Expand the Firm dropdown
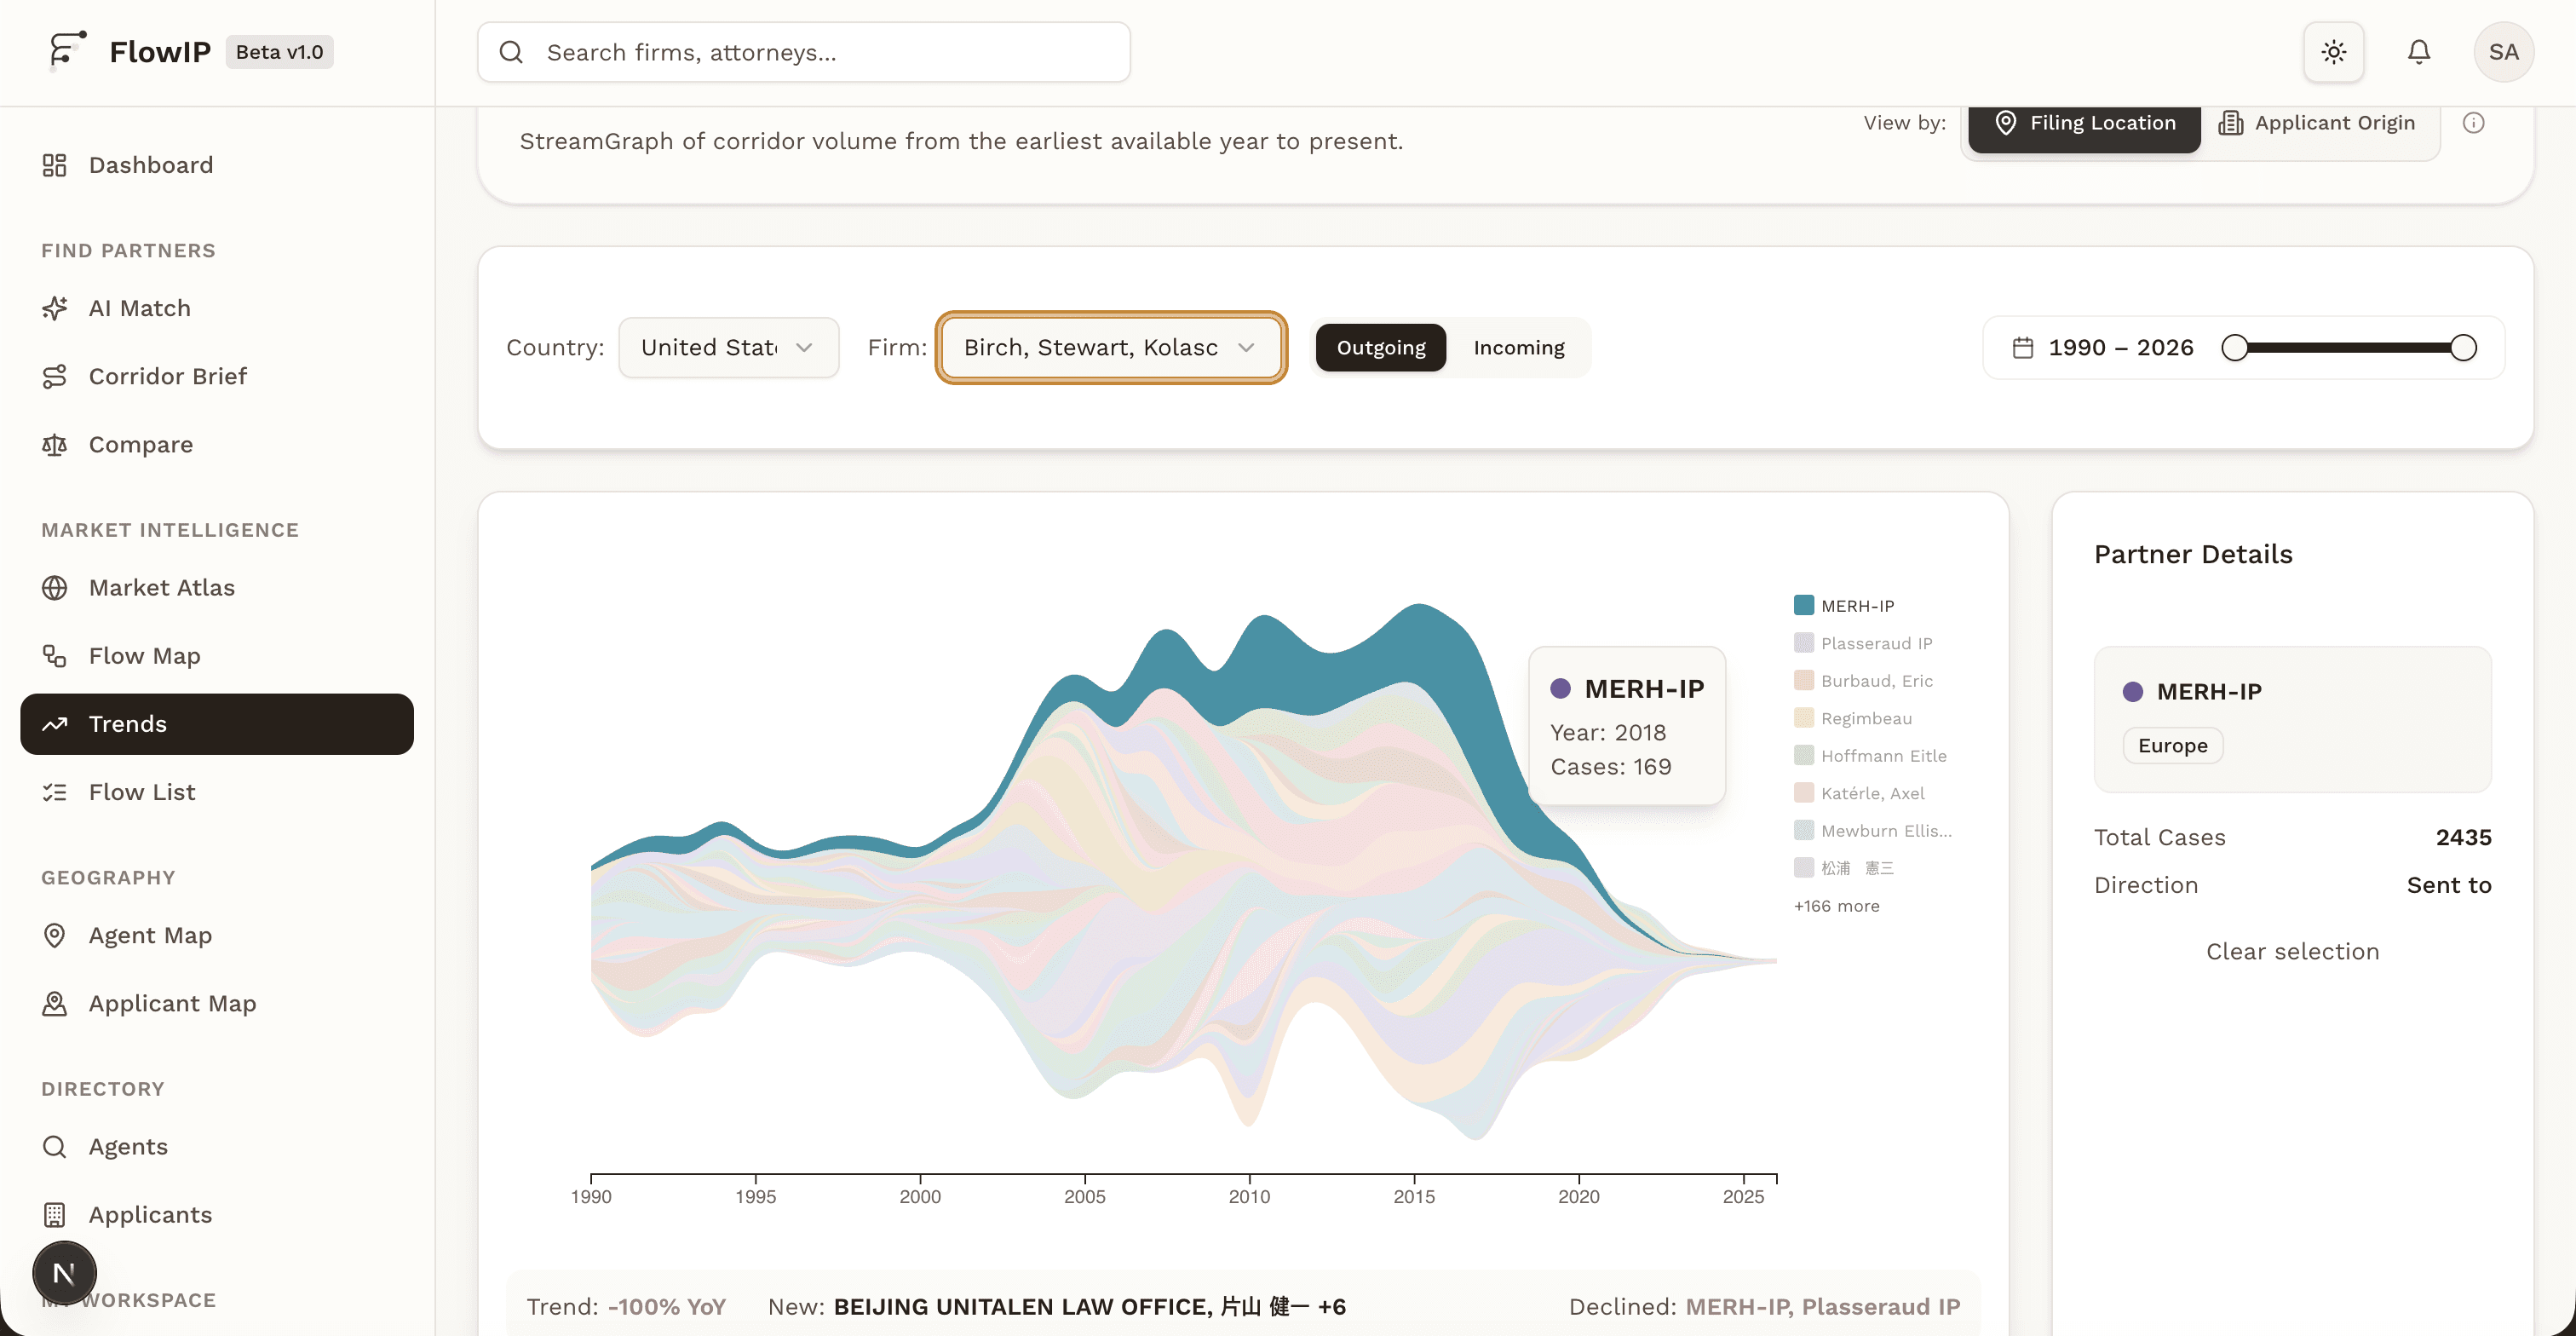 click(1110, 347)
